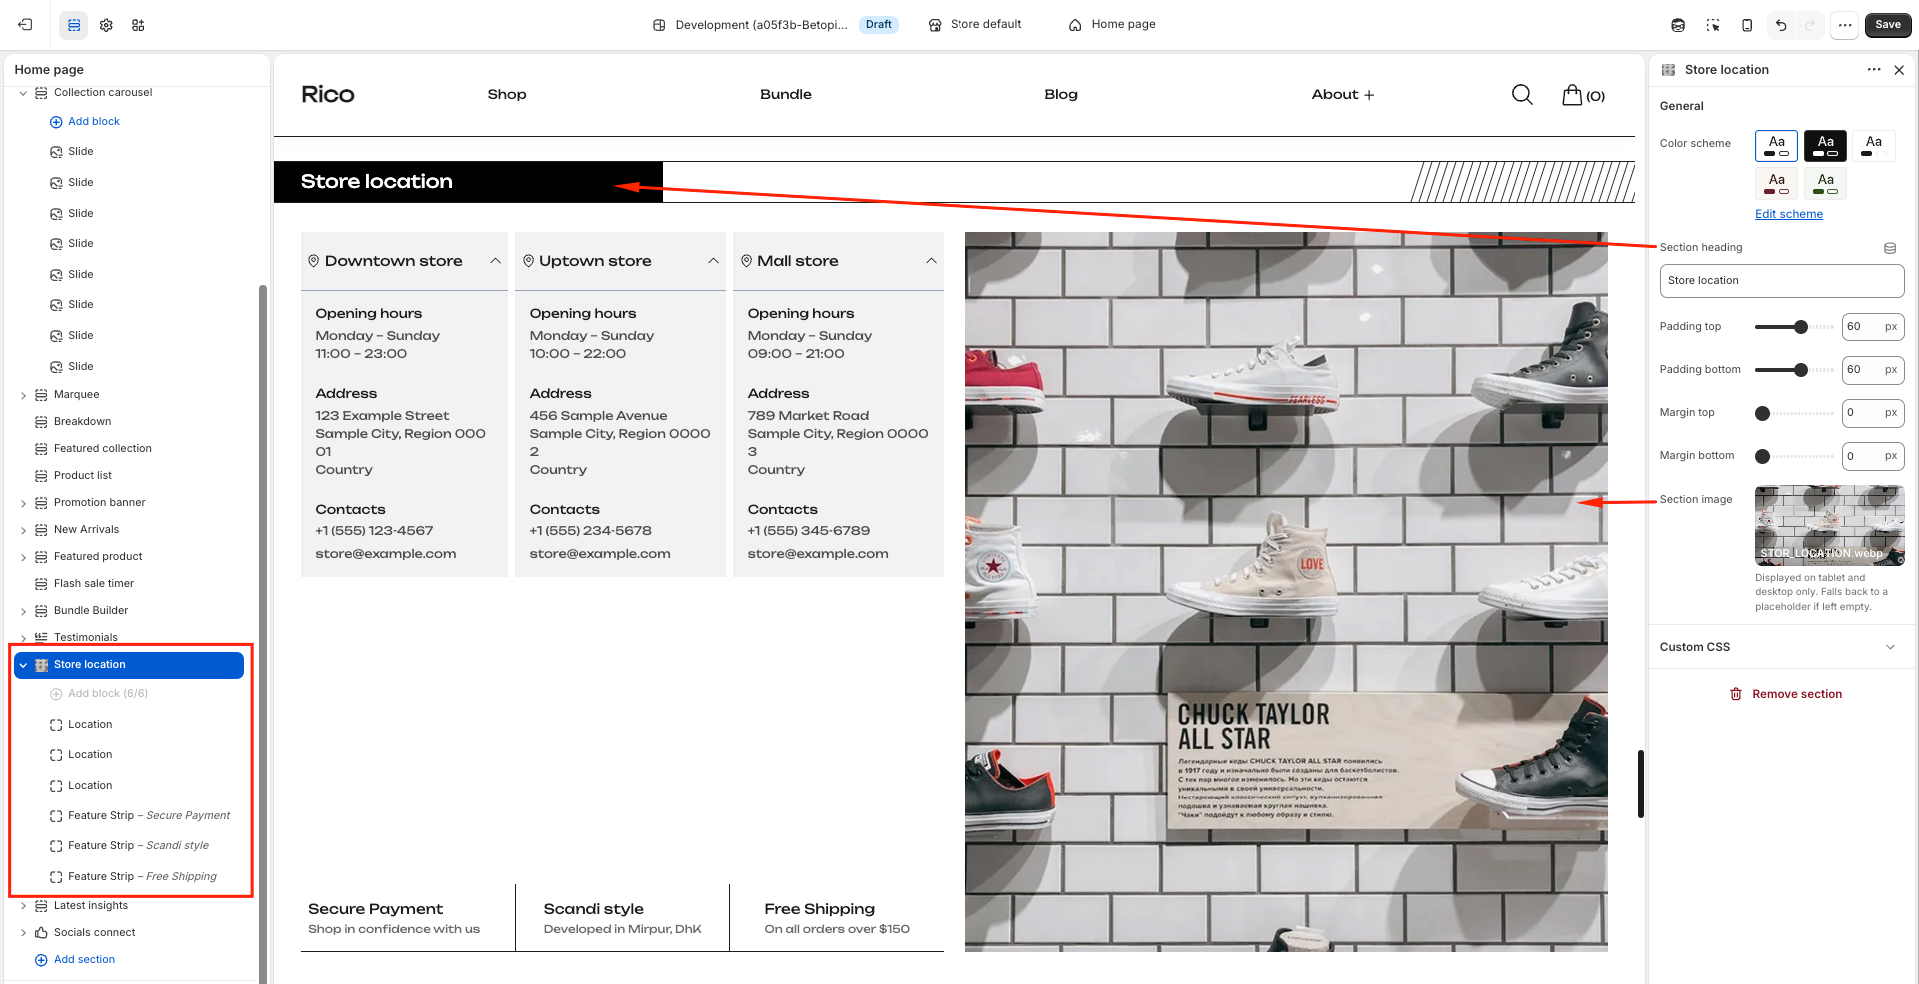This screenshot has width=1919, height=984.
Task: Click Add section link
Action: (x=84, y=960)
